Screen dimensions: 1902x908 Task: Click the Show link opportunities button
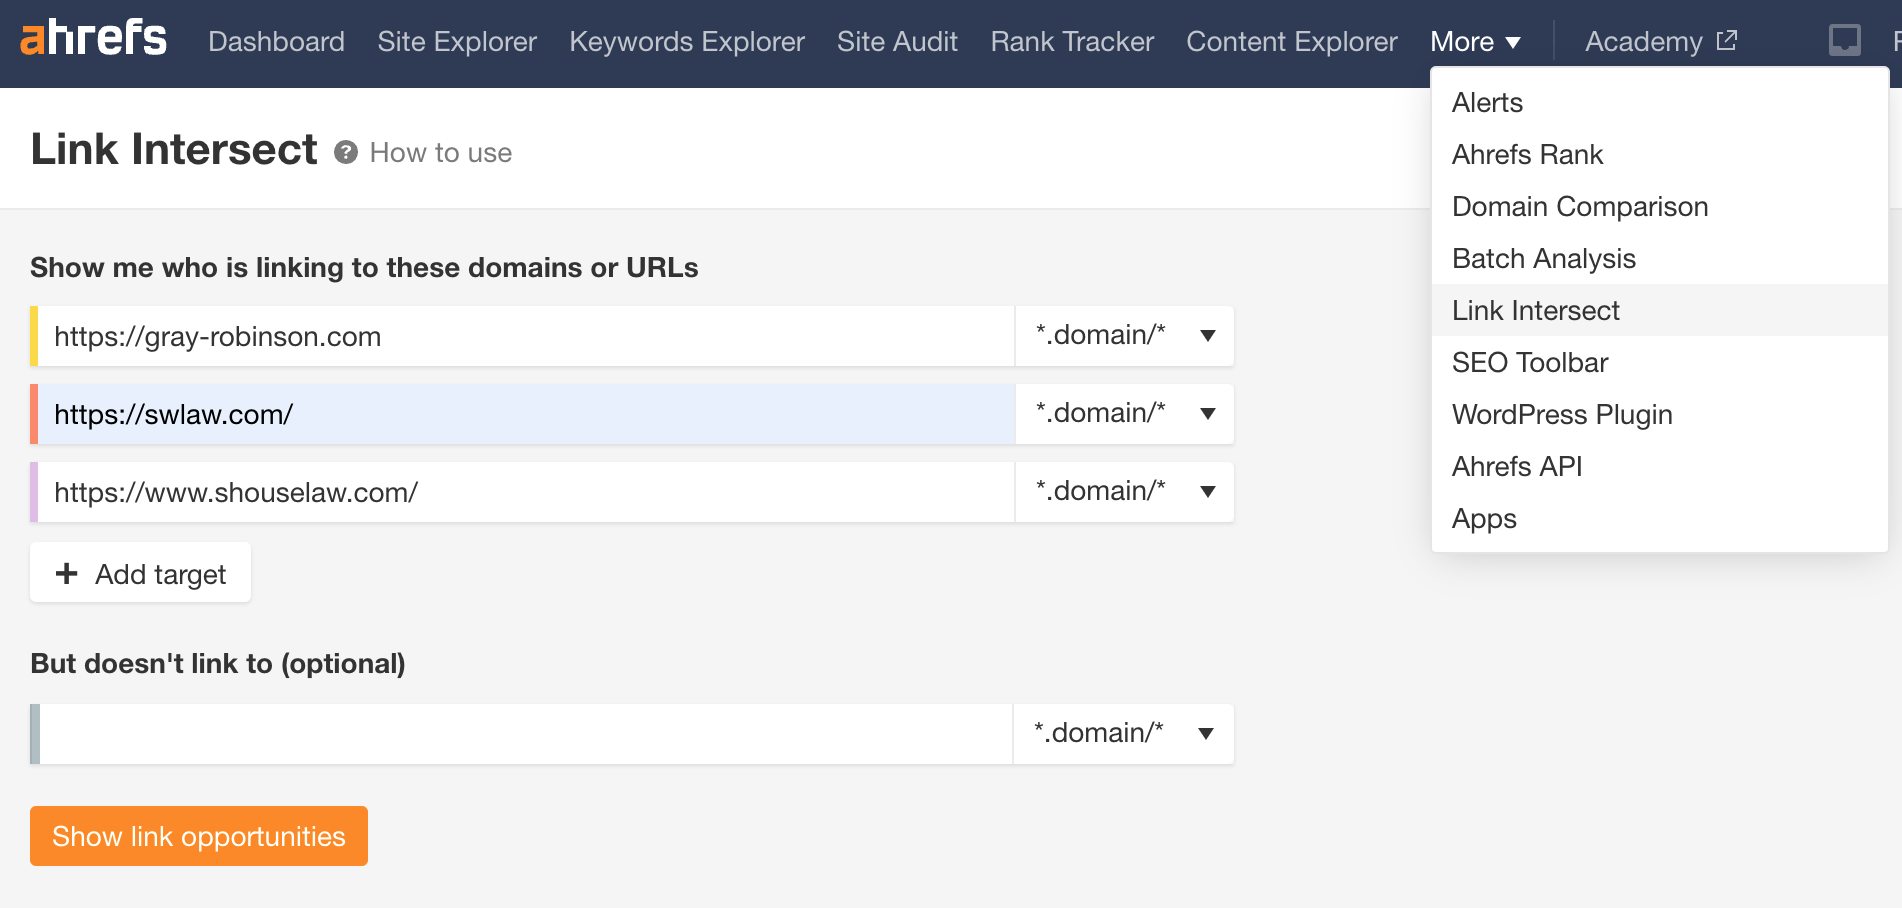(x=198, y=836)
